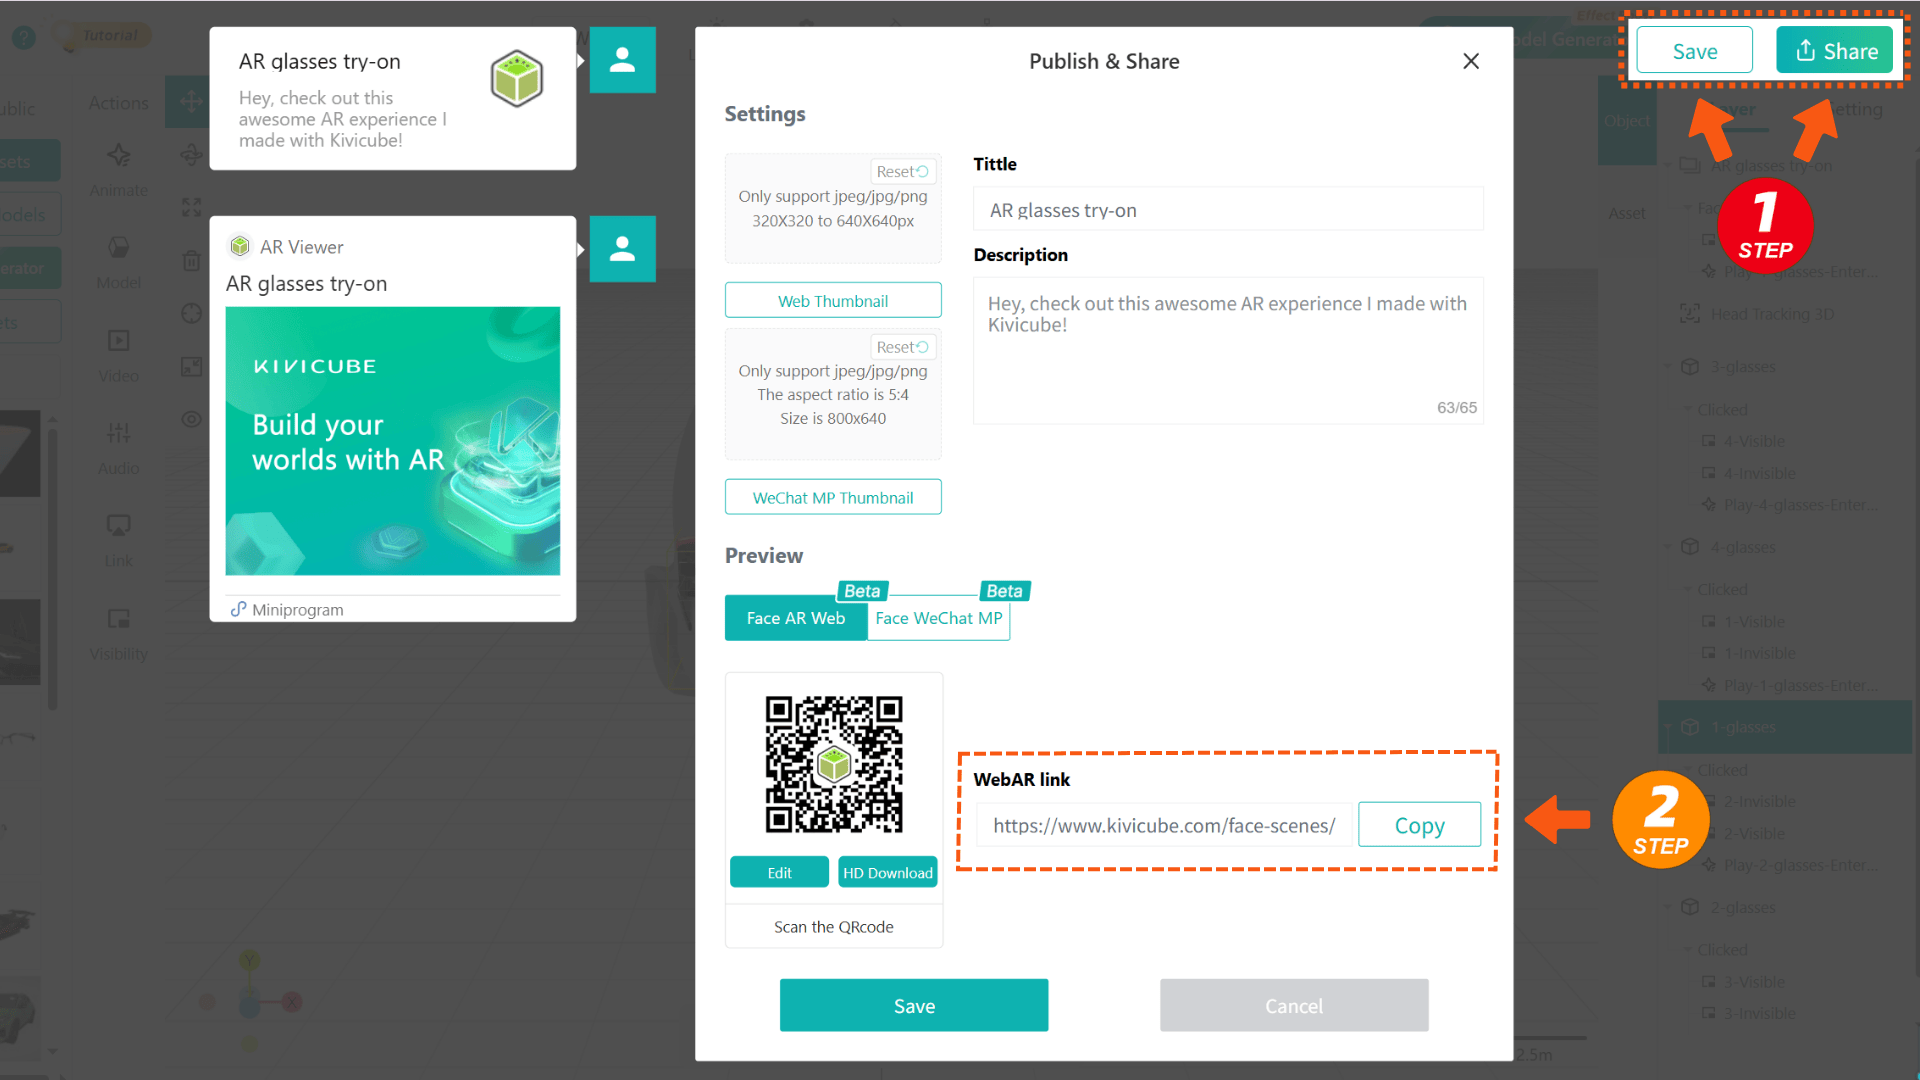1920x1080 pixels.
Task: Click the trash delete icon in the toolbar
Action: (x=190, y=260)
